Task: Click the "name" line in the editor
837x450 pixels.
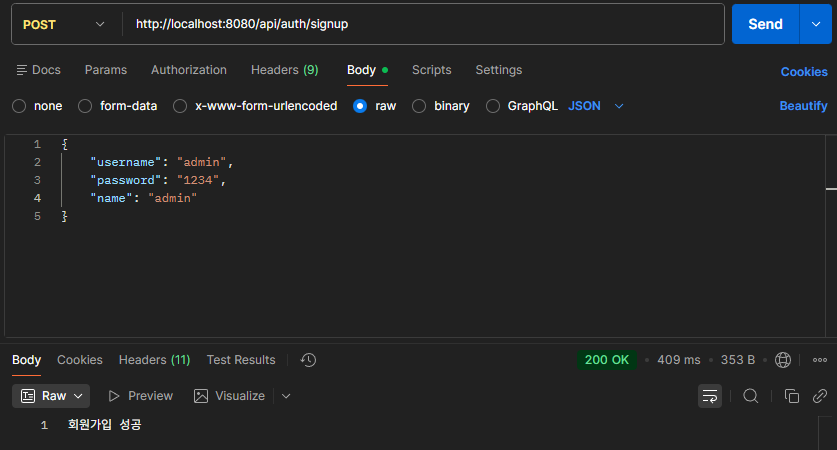Action: [x=144, y=198]
